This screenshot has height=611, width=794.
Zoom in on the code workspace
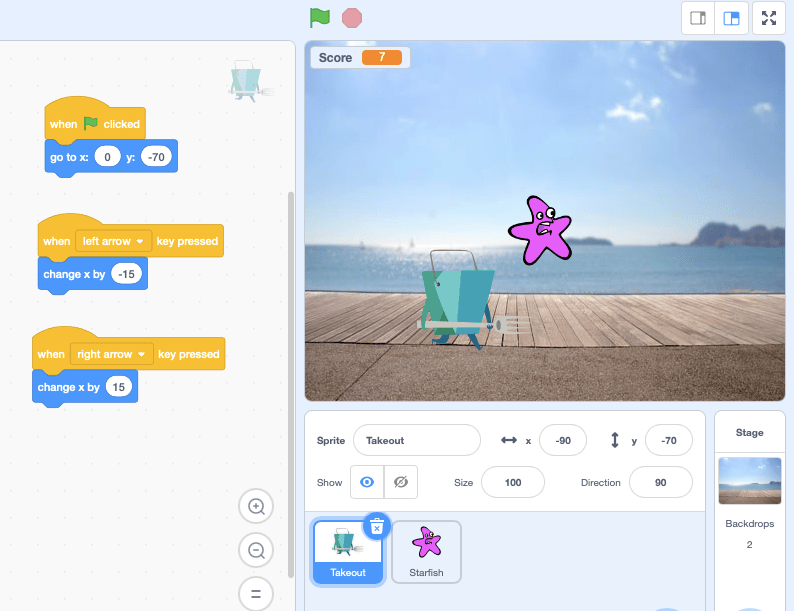pos(256,507)
